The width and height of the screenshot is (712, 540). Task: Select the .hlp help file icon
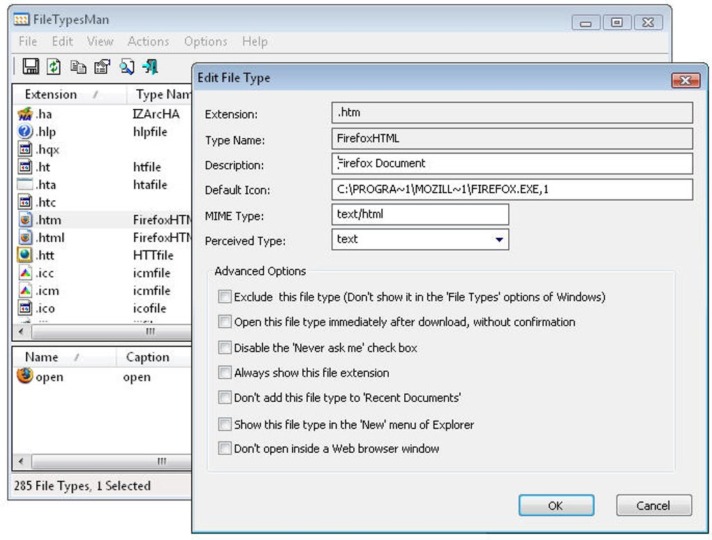click(x=25, y=131)
